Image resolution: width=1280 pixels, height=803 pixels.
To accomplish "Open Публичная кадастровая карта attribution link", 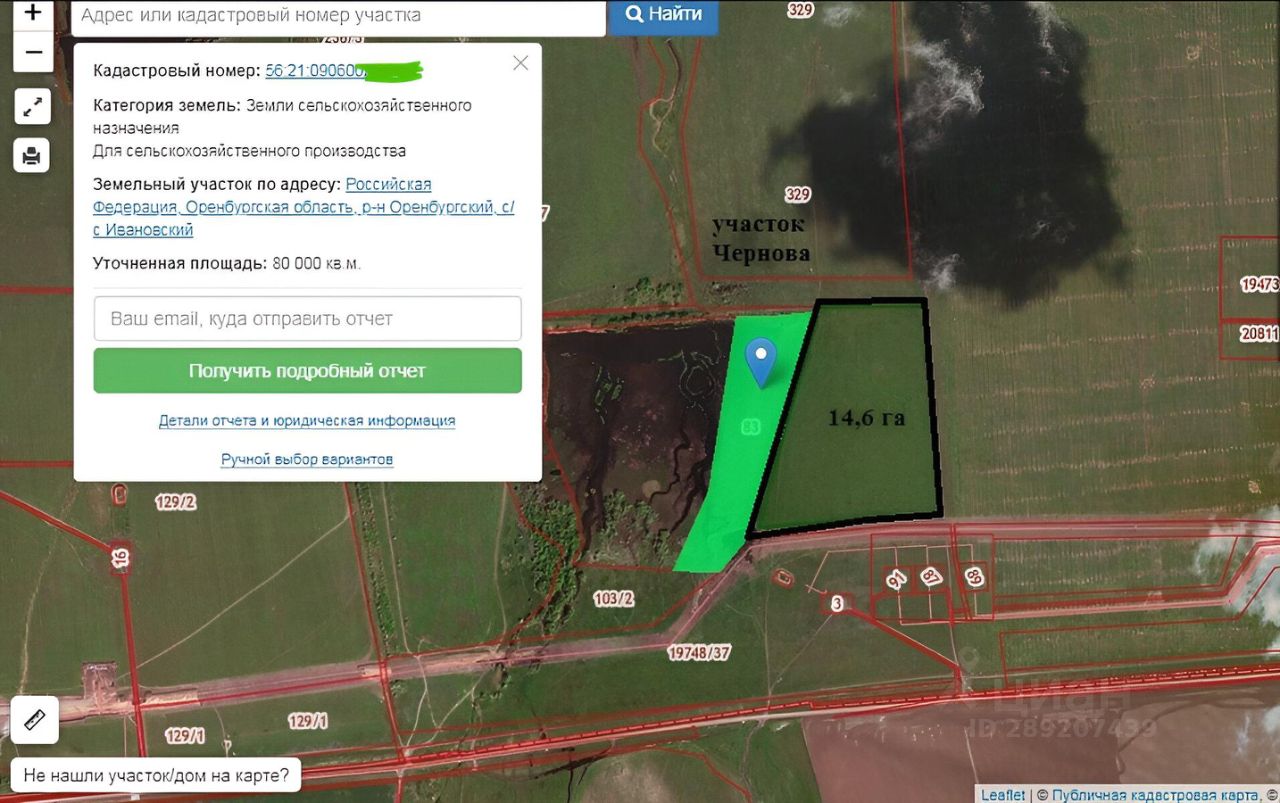I will 1156,795.
